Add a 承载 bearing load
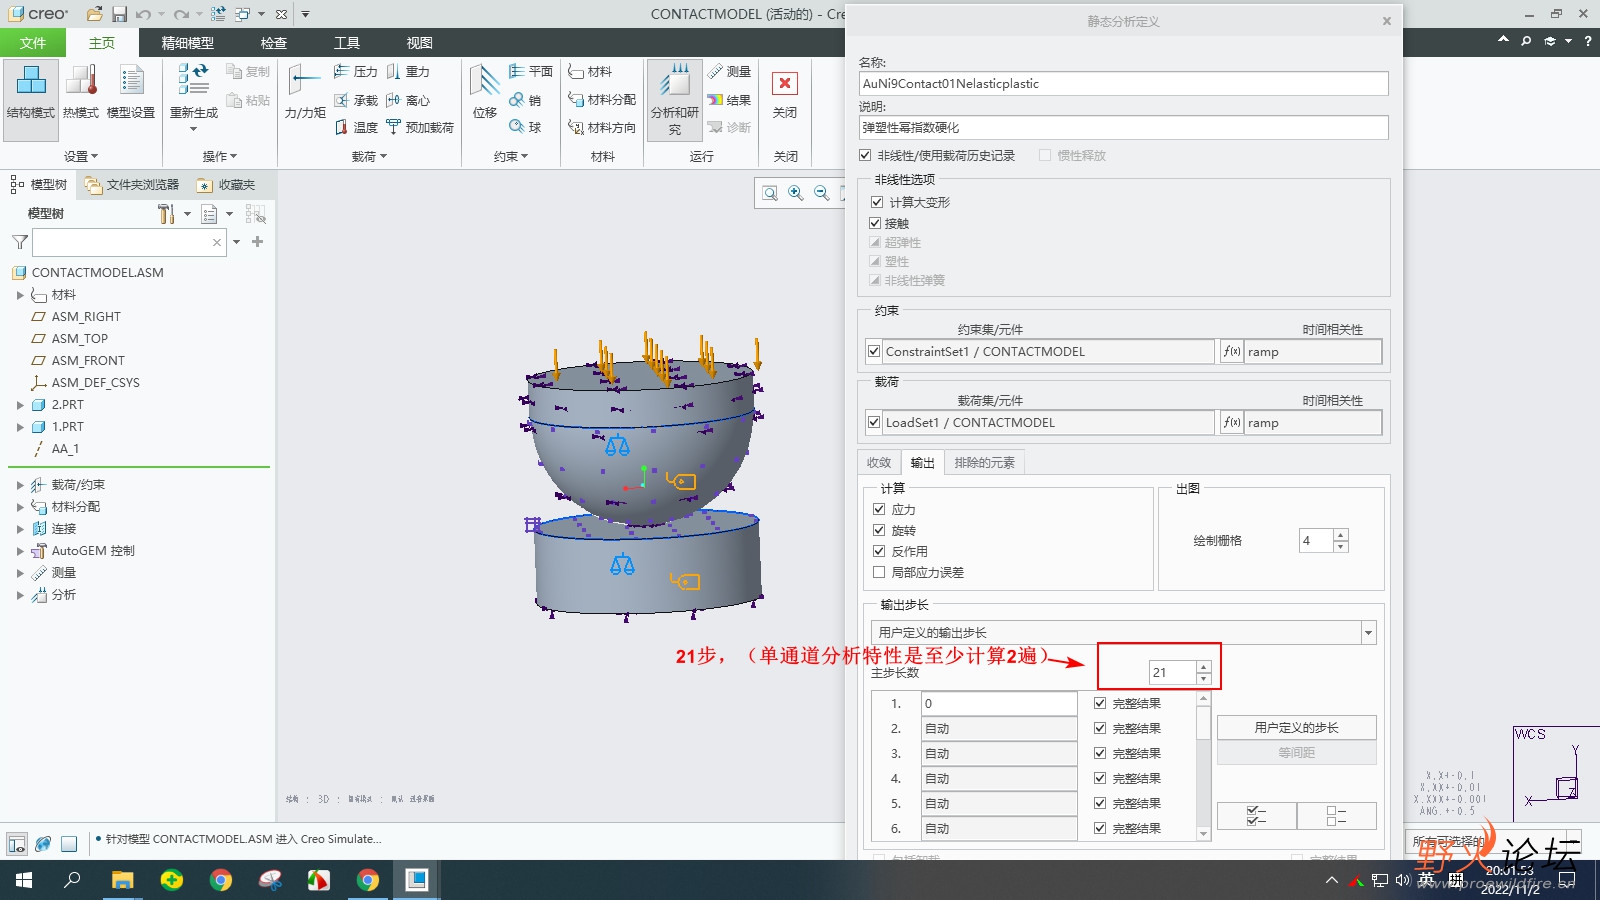The image size is (1600, 900). [x=355, y=100]
